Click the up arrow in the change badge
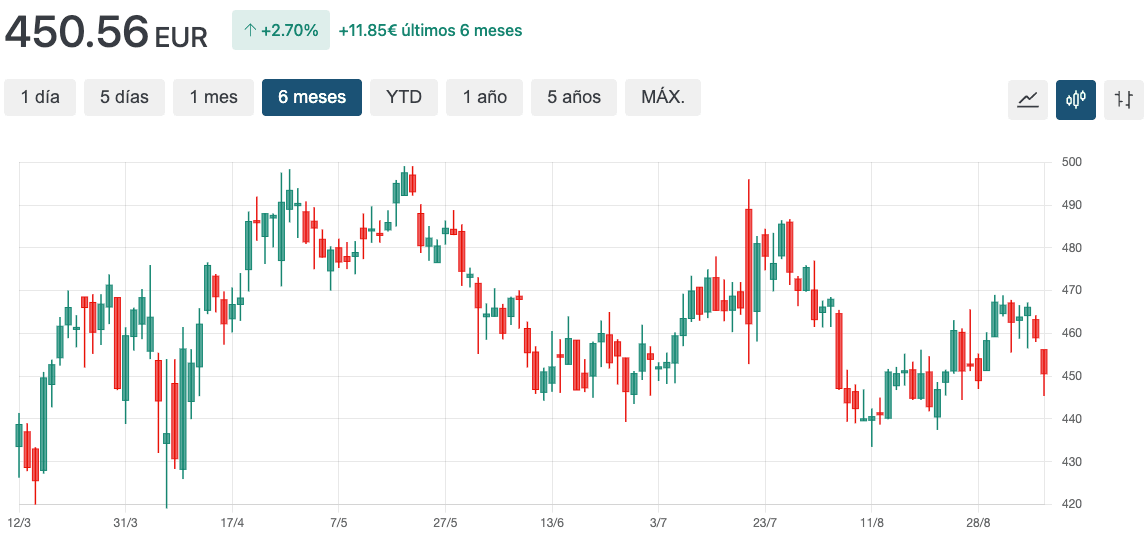 [250, 31]
